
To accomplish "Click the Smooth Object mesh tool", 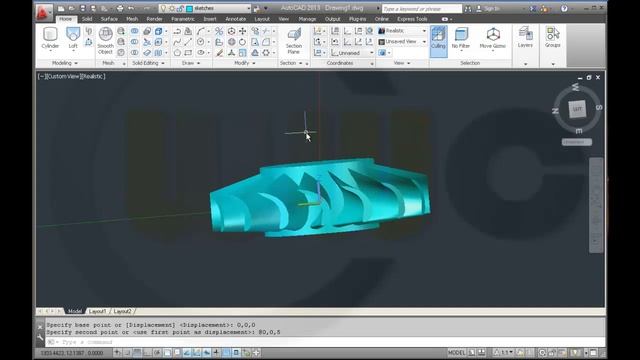I will [105, 41].
